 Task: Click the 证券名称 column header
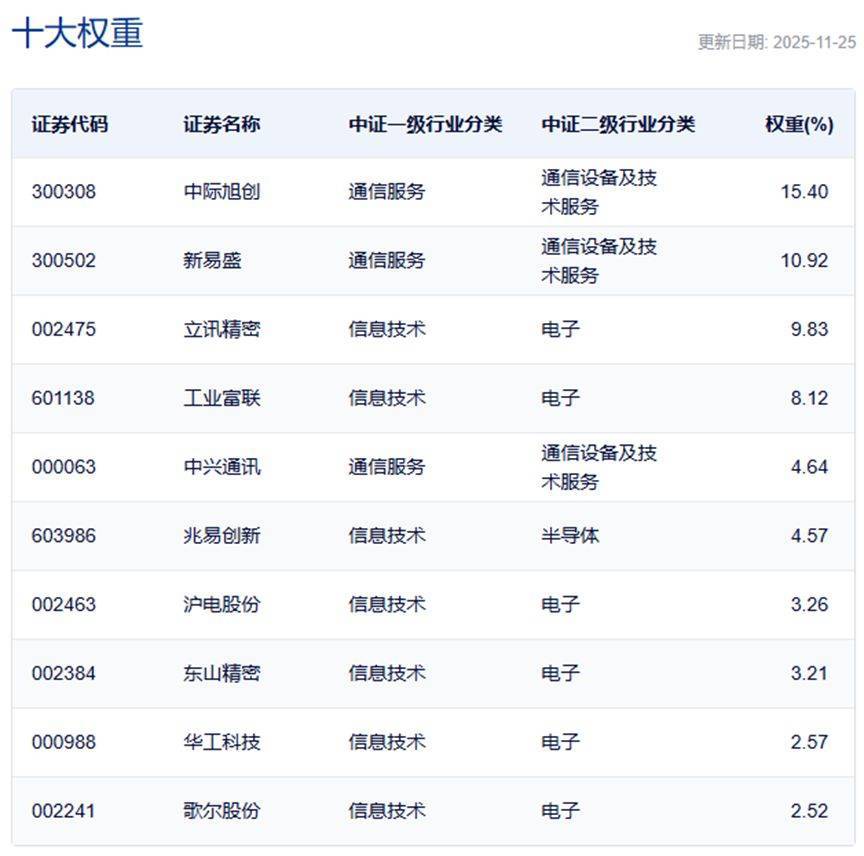pos(222,124)
